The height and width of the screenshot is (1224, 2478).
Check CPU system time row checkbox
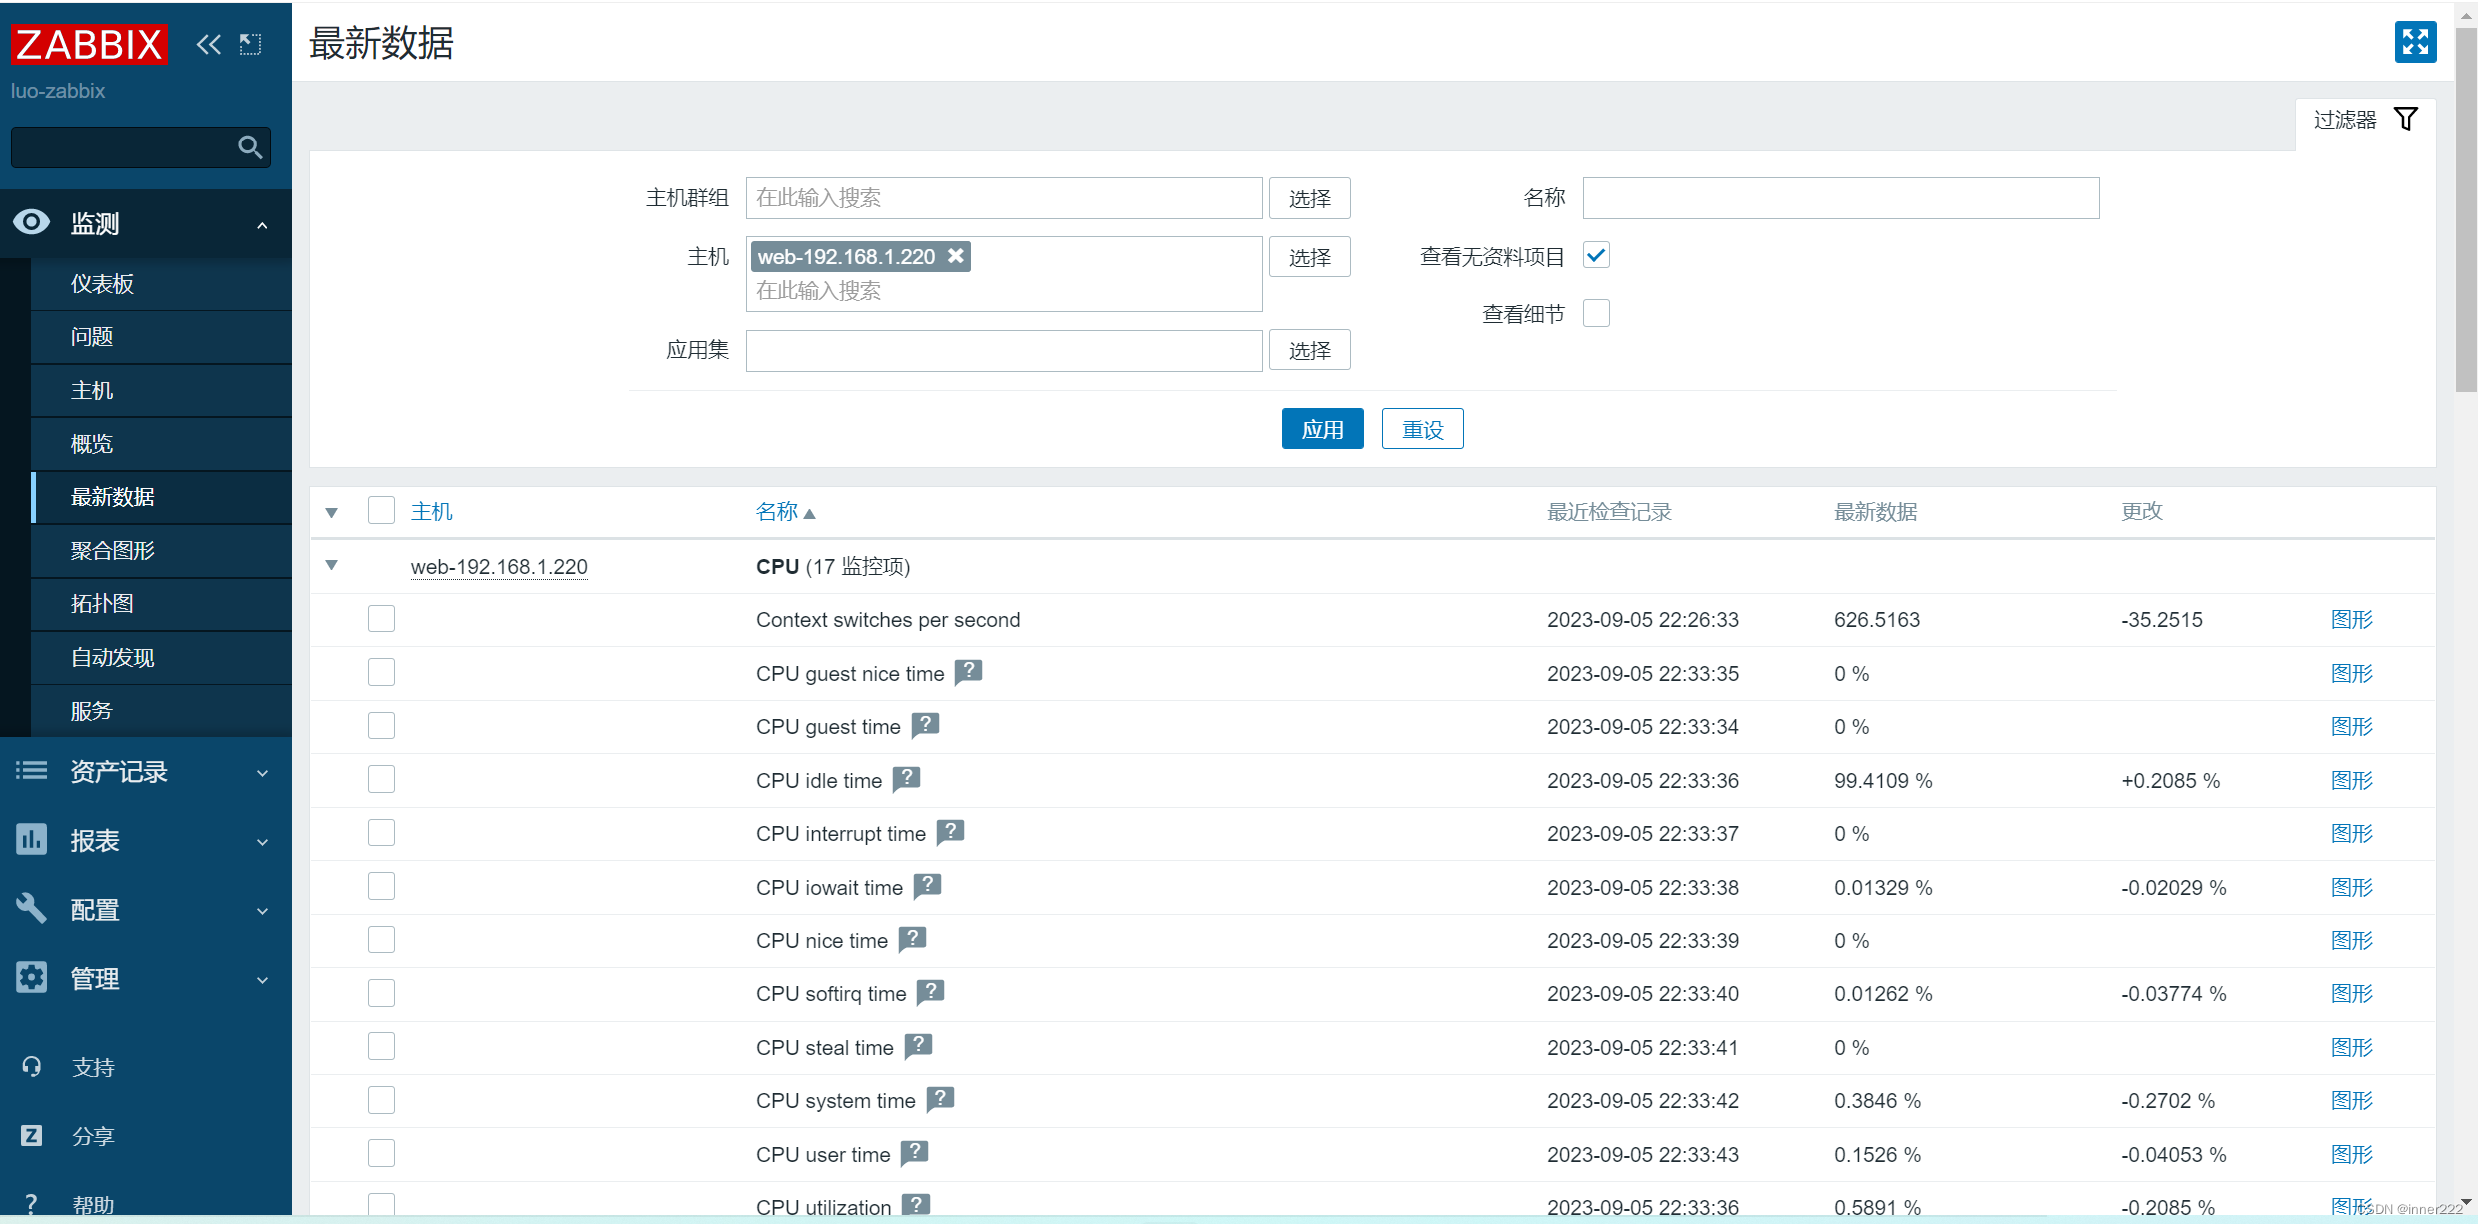(x=381, y=1100)
